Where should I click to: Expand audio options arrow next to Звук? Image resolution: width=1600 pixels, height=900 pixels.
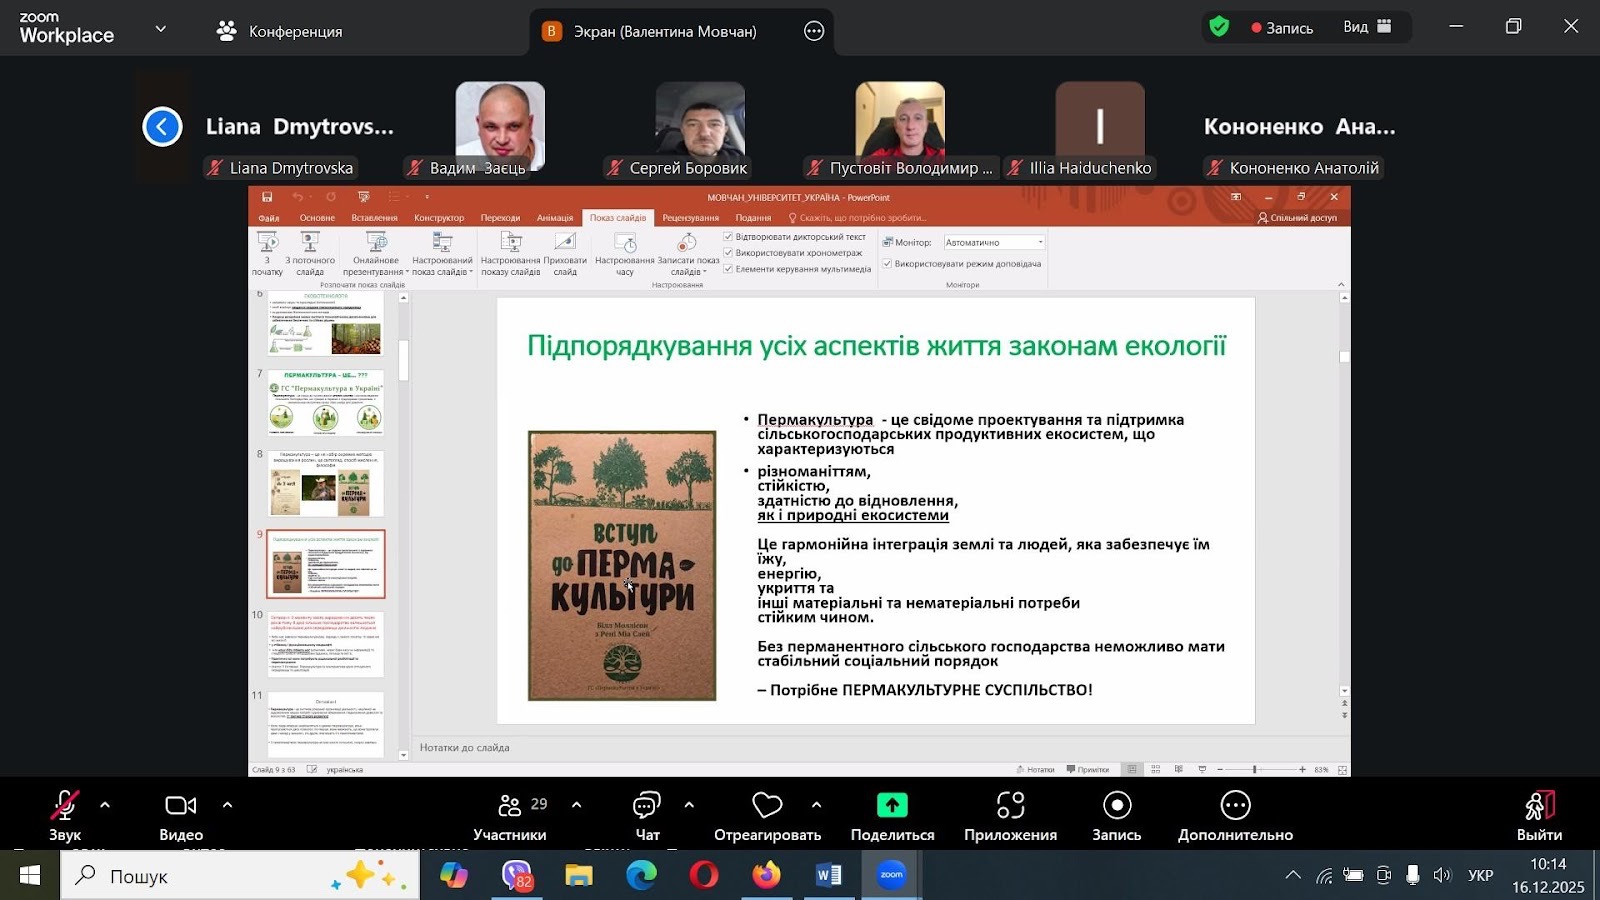click(x=105, y=805)
